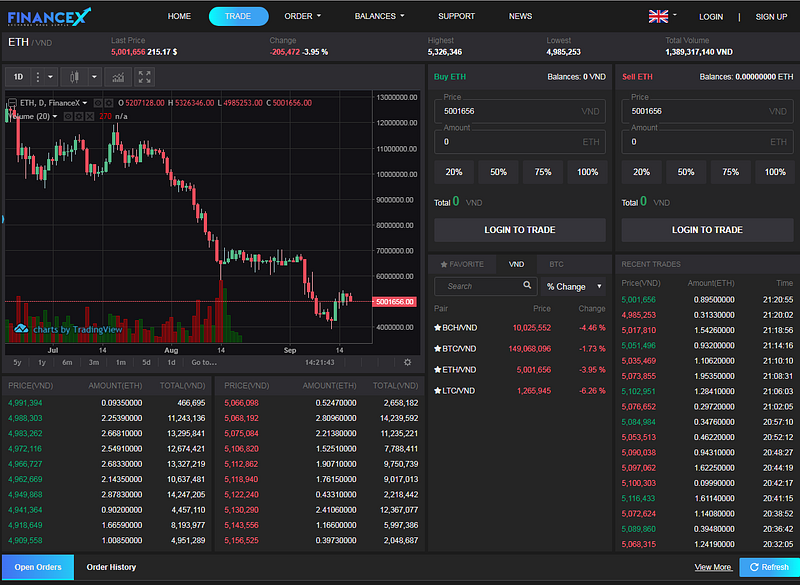Click the UK flag language icon
Viewport: 800px width, 585px height.
click(x=658, y=16)
